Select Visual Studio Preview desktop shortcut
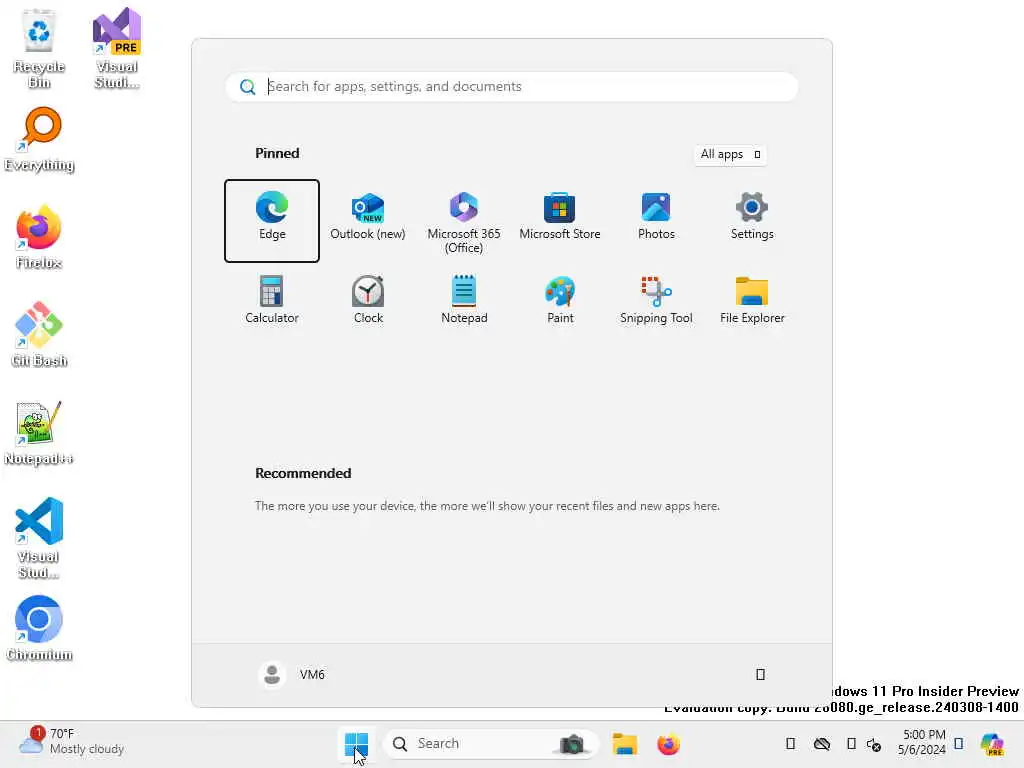This screenshot has height=768, width=1024. pos(117,49)
